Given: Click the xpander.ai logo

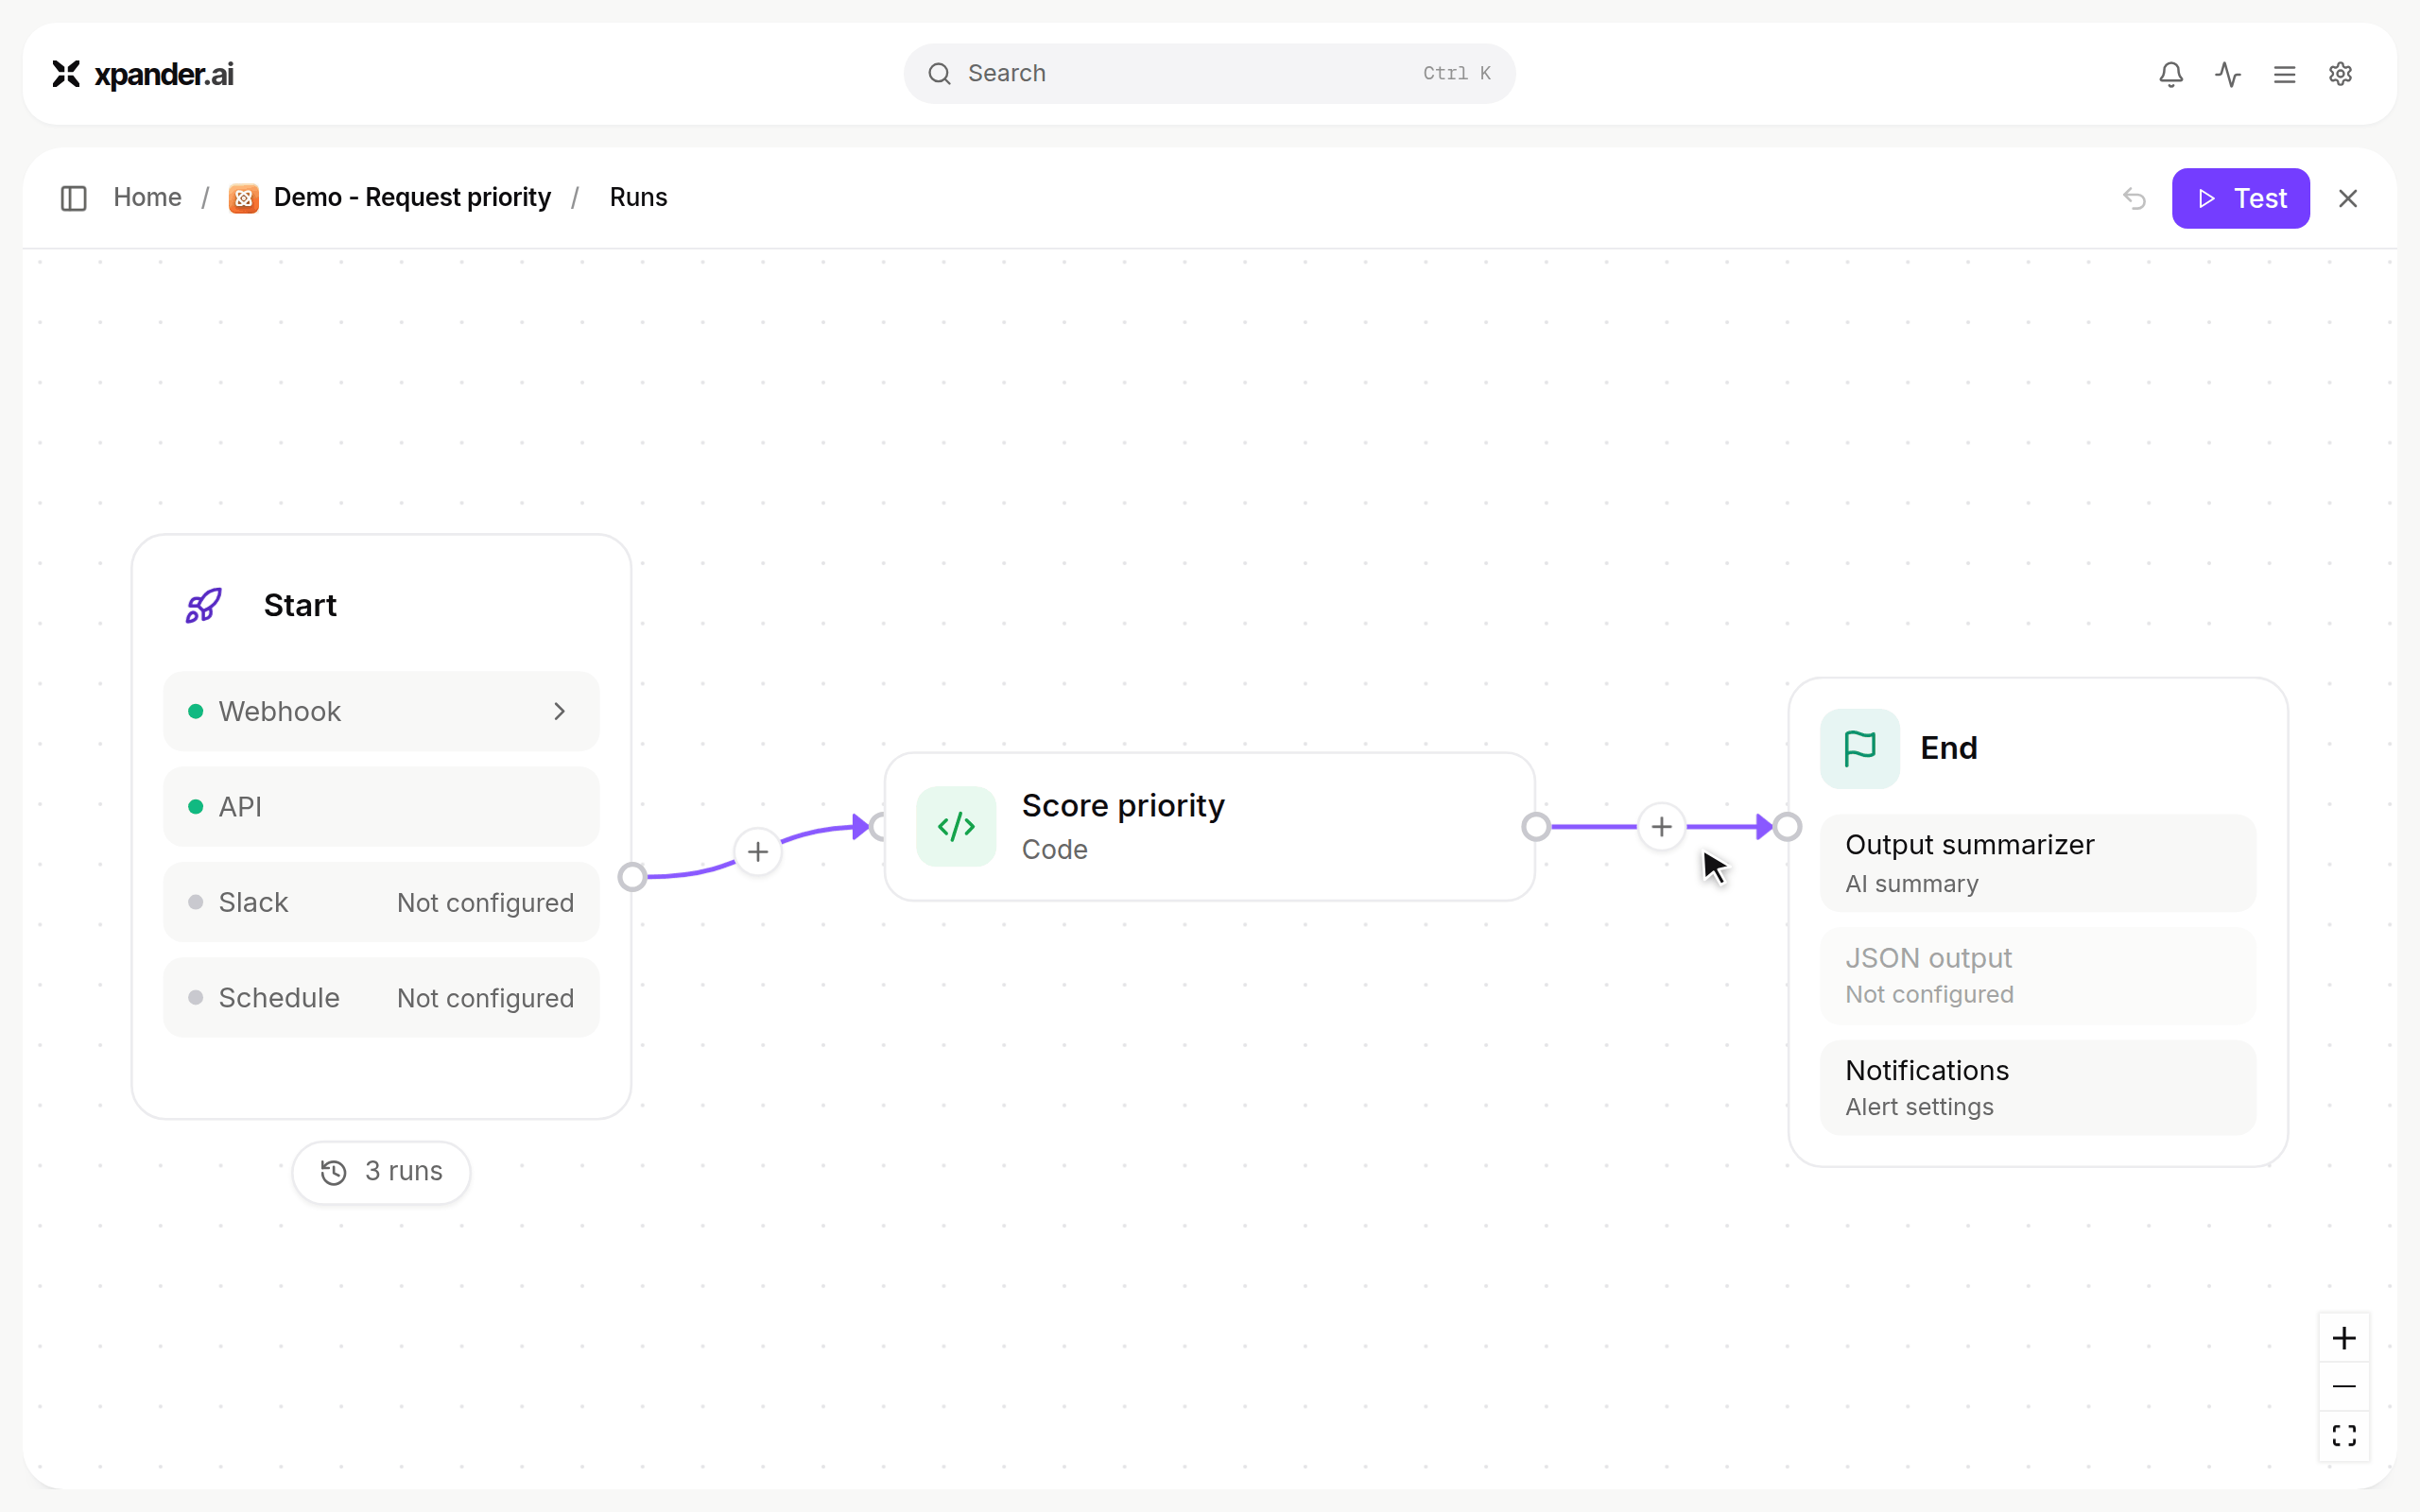Looking at the screenshot, I should (143, 74).
